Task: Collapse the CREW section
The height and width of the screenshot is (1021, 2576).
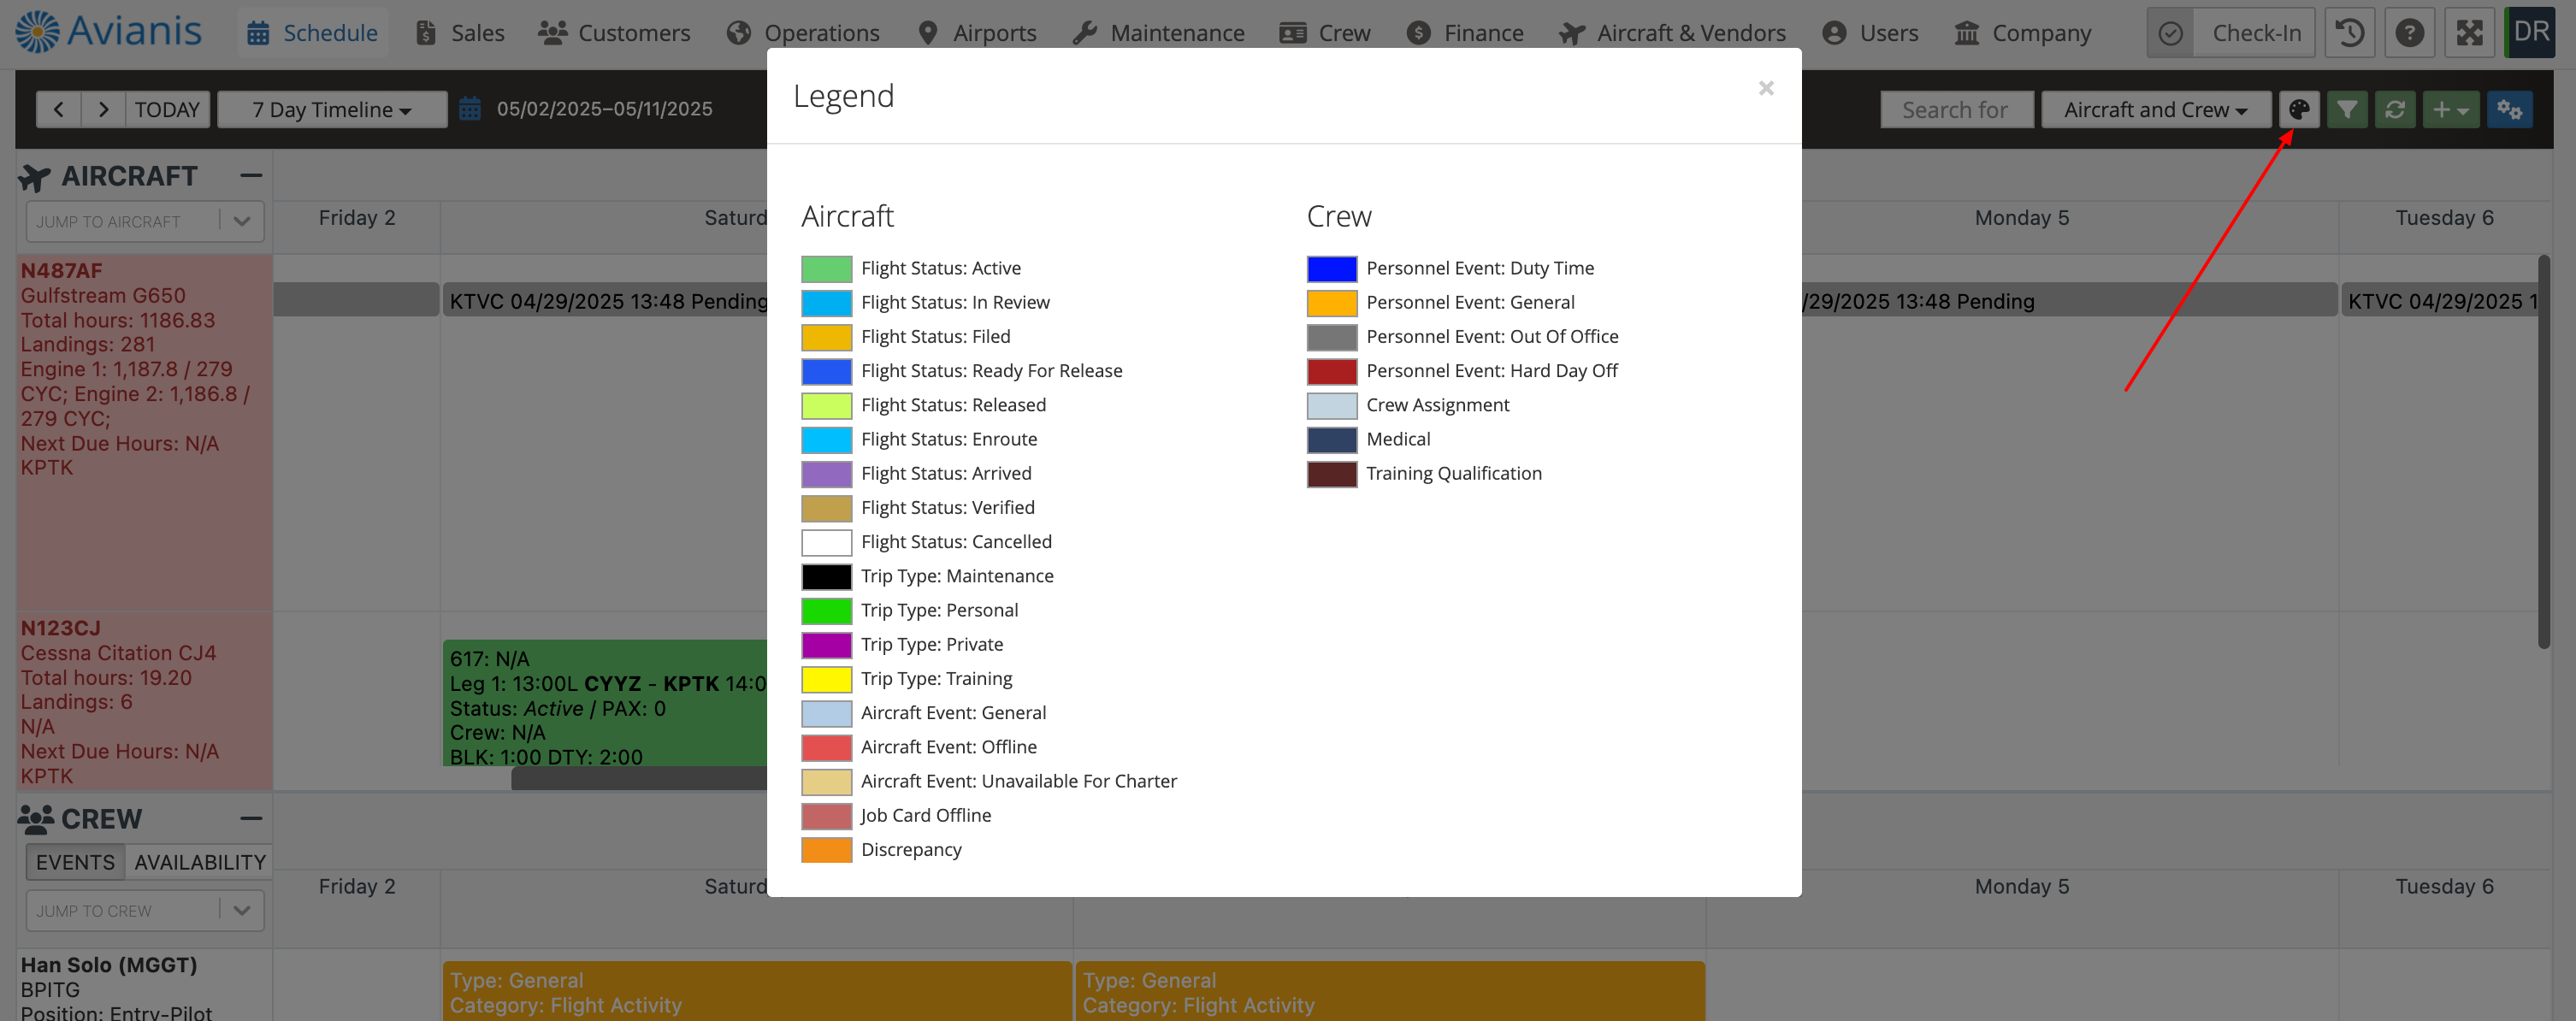Action: tap(251, 819)
